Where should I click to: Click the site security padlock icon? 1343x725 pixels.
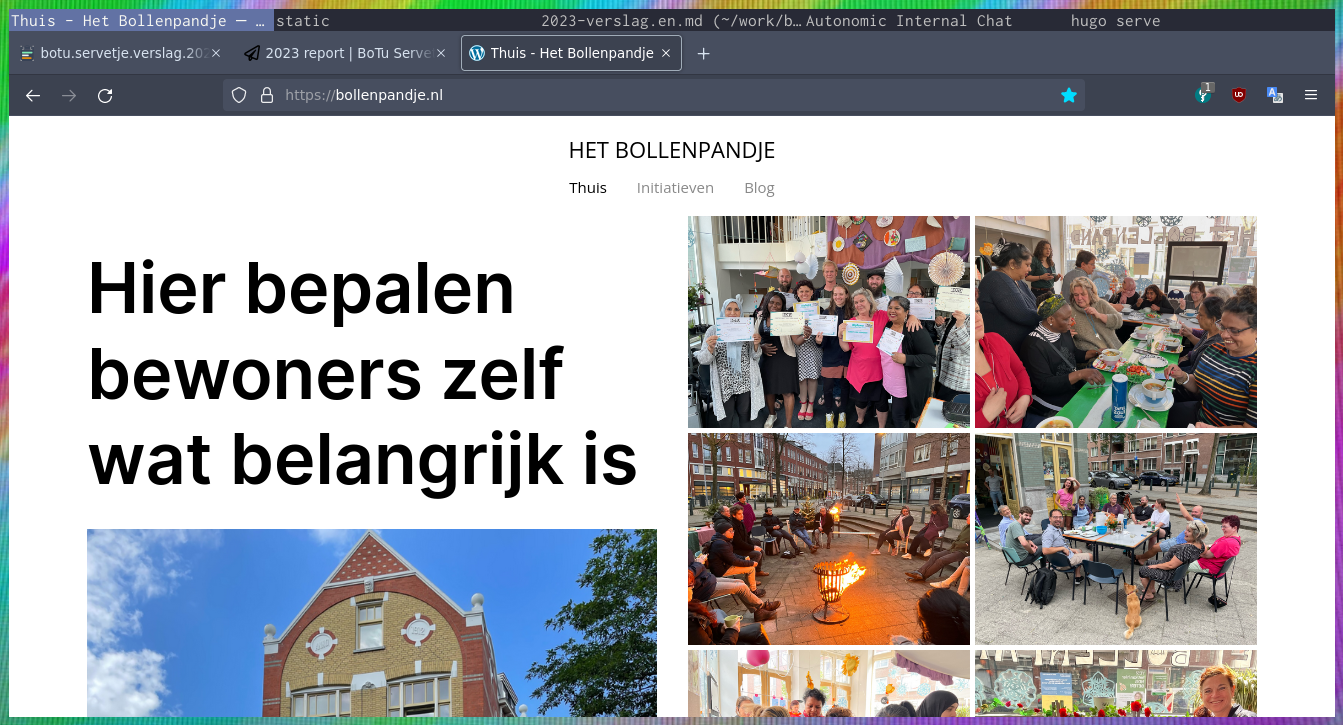pos(266,96)
